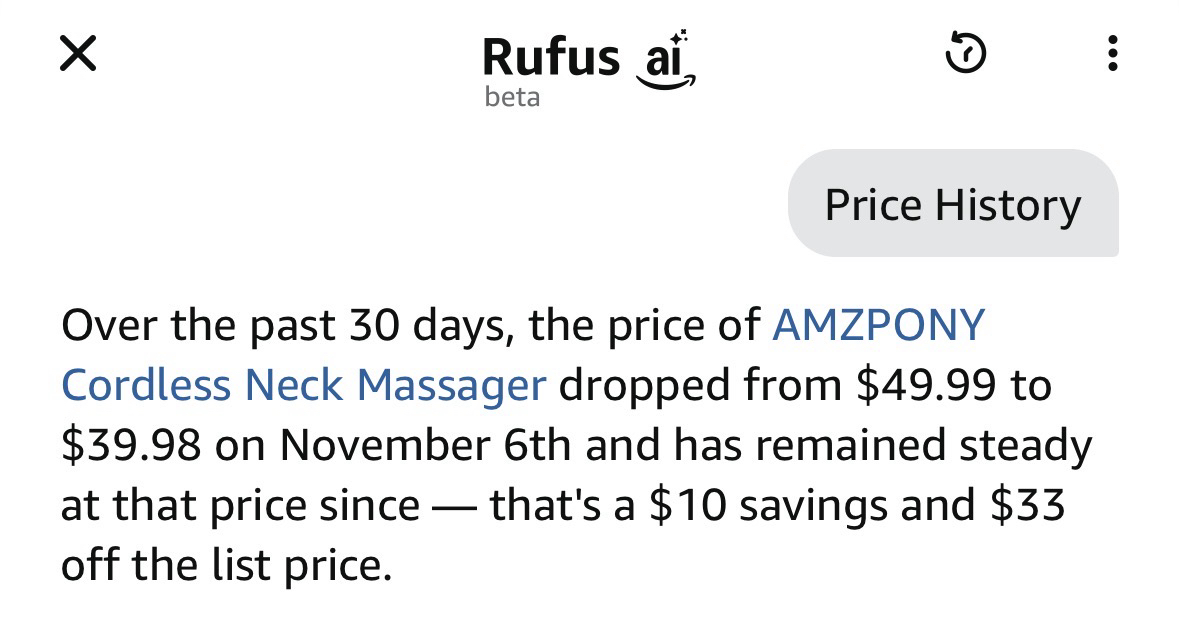Image resolution: width=1179 pixels, height=638 pixels.
Task: Click the $10 savings text
Action: coord(686,506)
